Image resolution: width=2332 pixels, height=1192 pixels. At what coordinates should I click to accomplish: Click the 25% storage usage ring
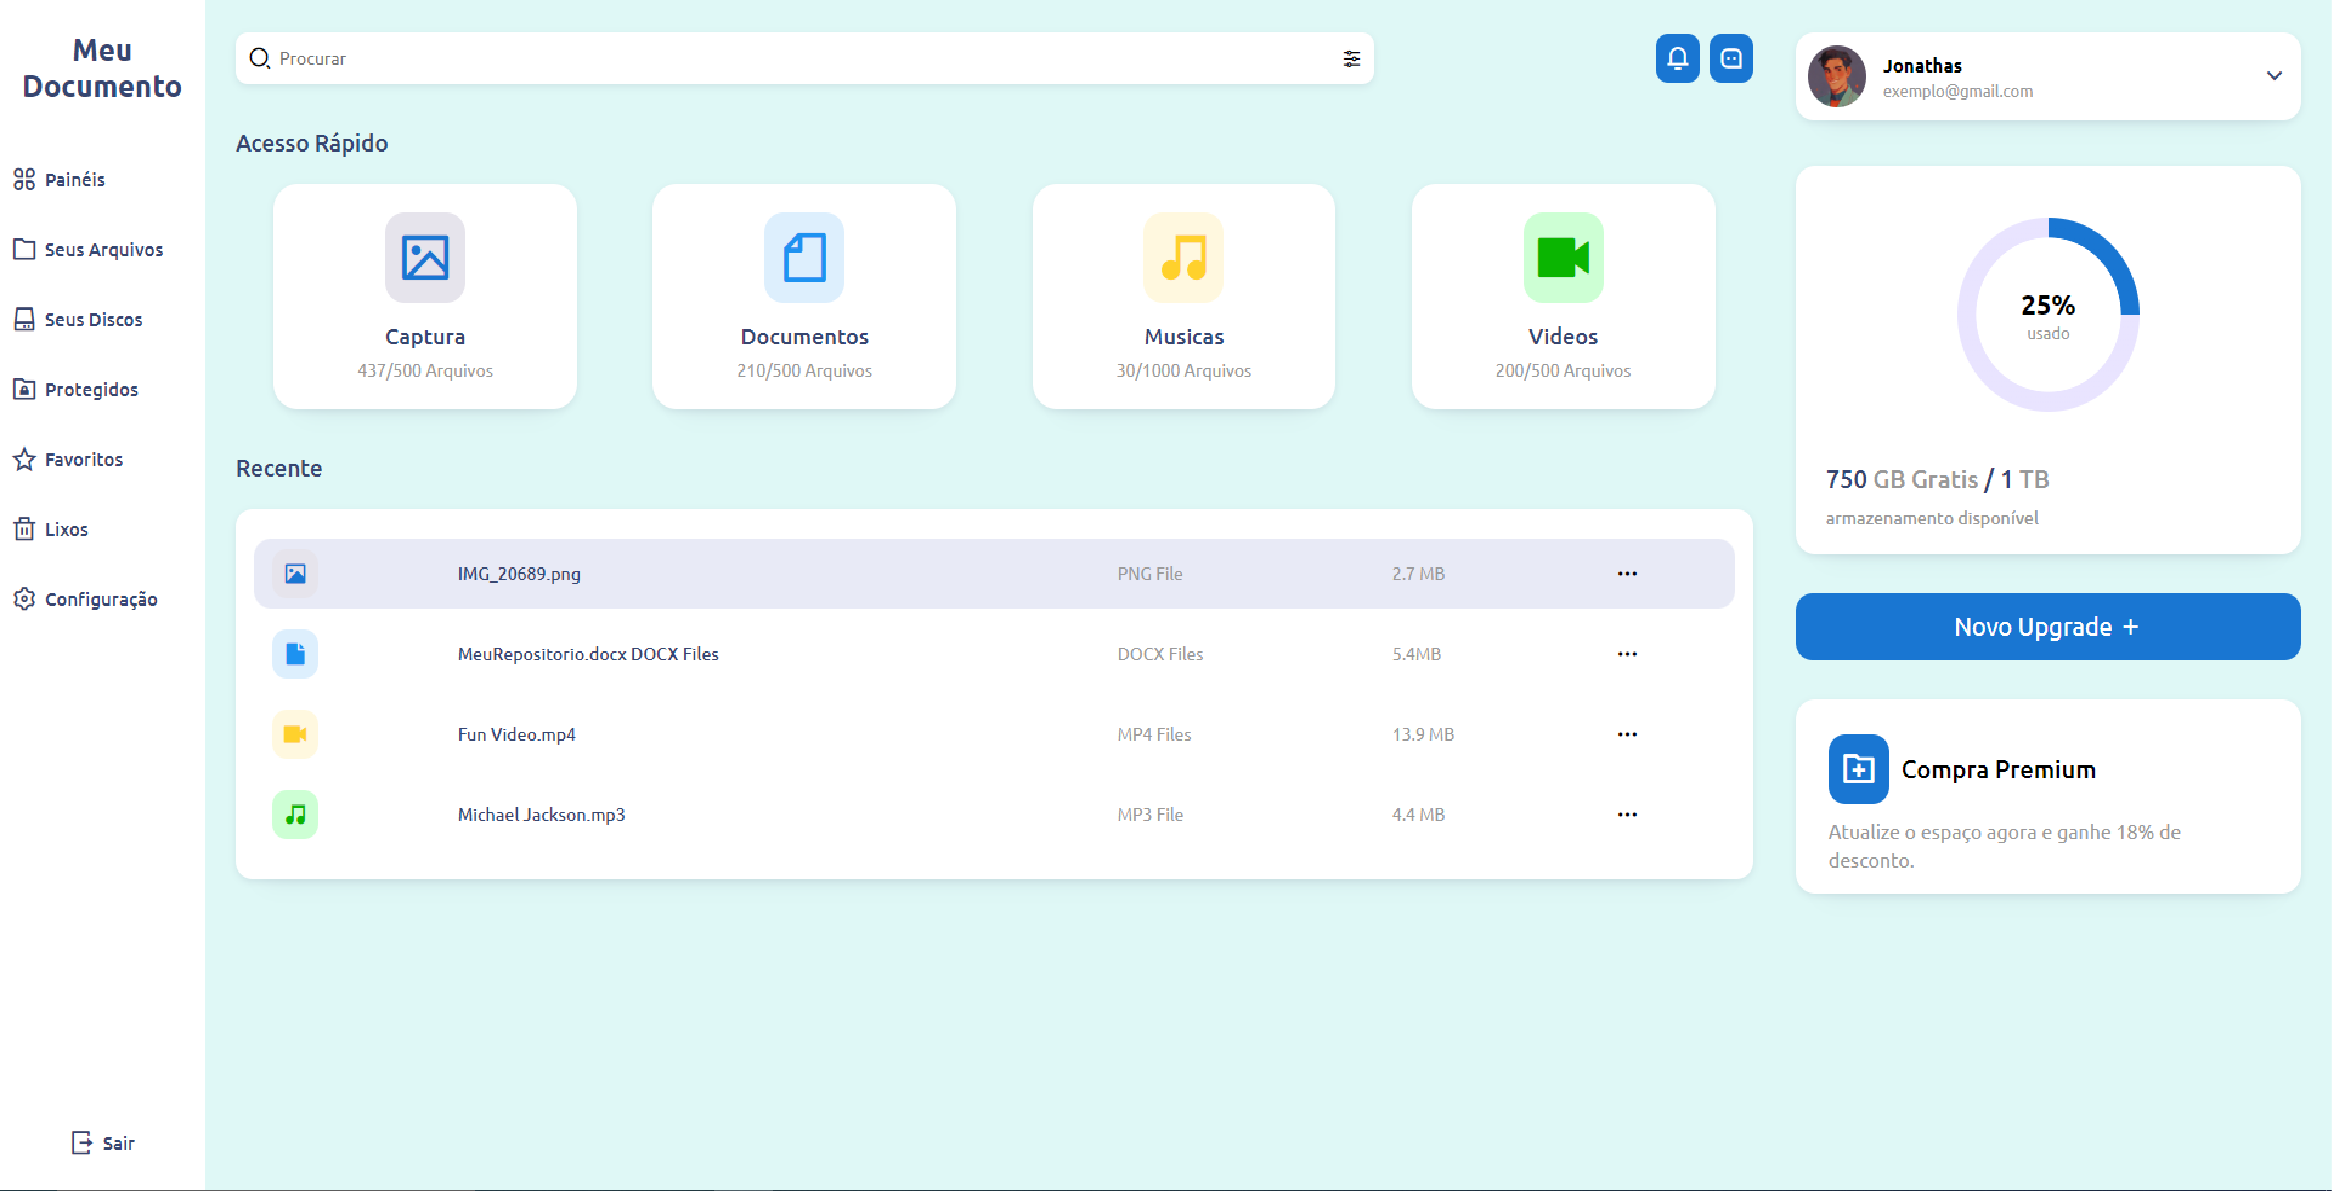click(x=2047, y=315)
